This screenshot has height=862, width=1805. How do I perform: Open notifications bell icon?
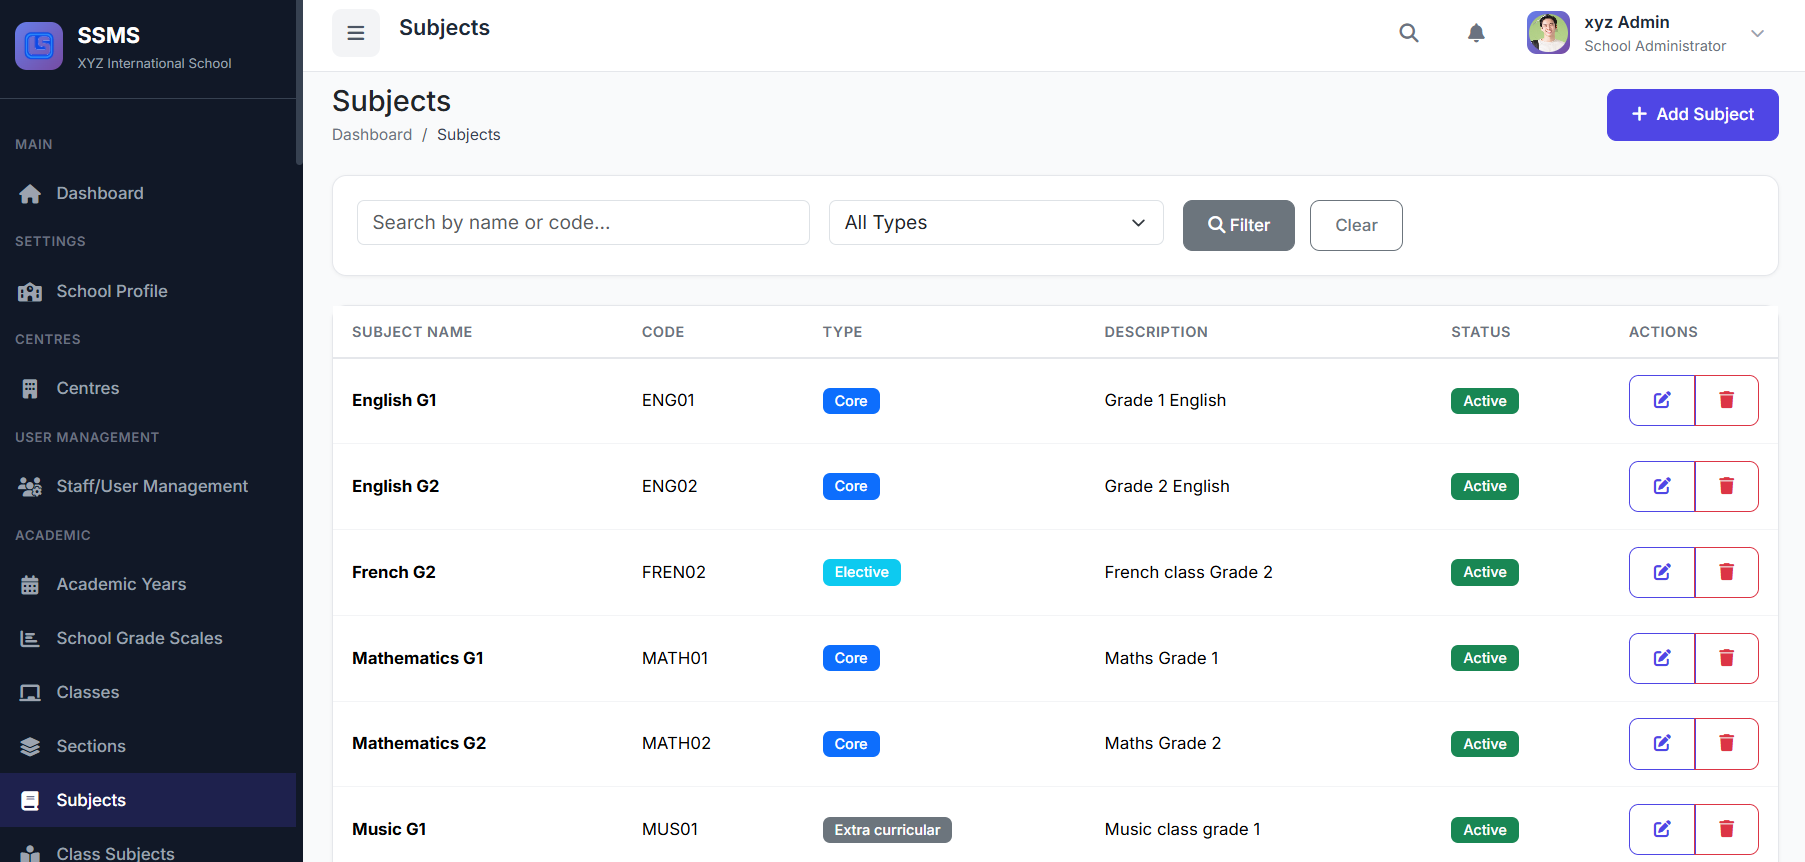[x=1475, y=33]
